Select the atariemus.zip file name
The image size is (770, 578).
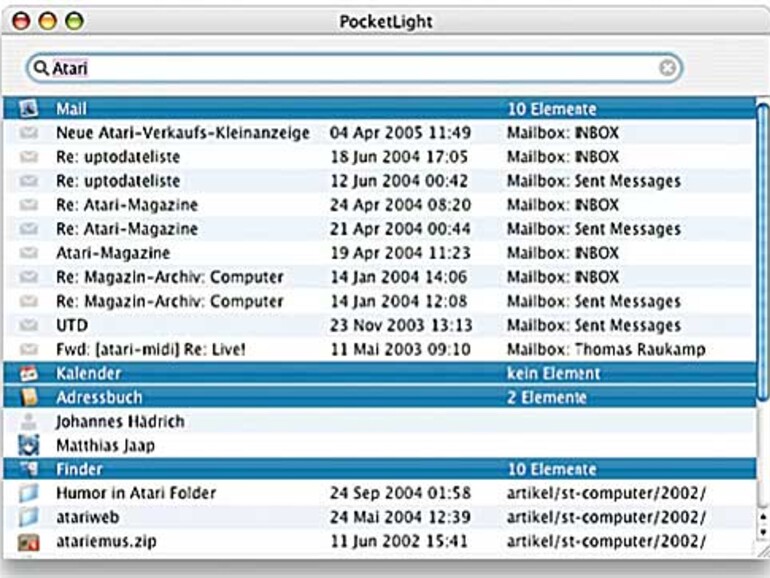106,541
